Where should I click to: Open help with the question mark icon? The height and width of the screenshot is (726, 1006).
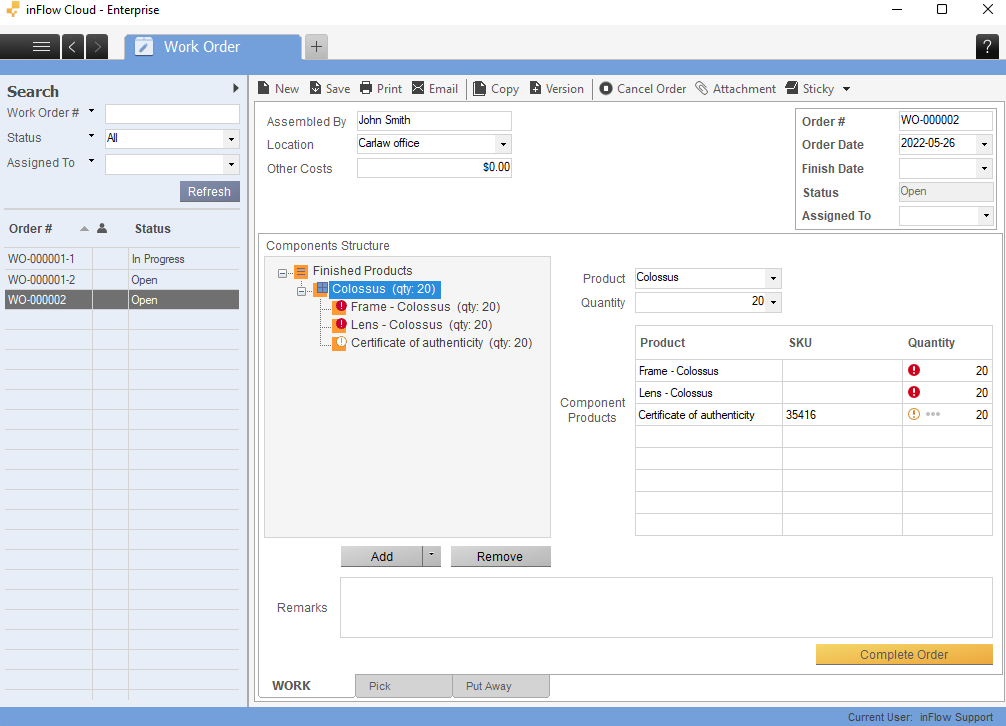coord(987,47)
